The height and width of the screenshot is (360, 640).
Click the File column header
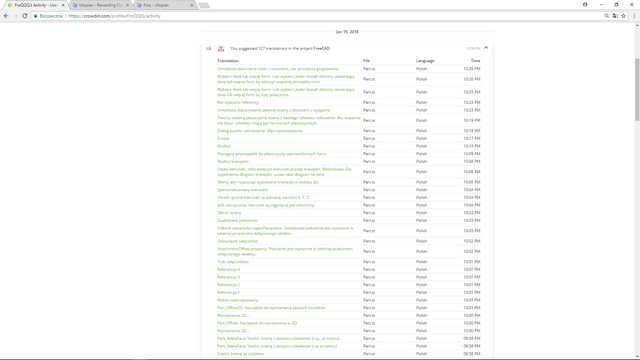366,61
